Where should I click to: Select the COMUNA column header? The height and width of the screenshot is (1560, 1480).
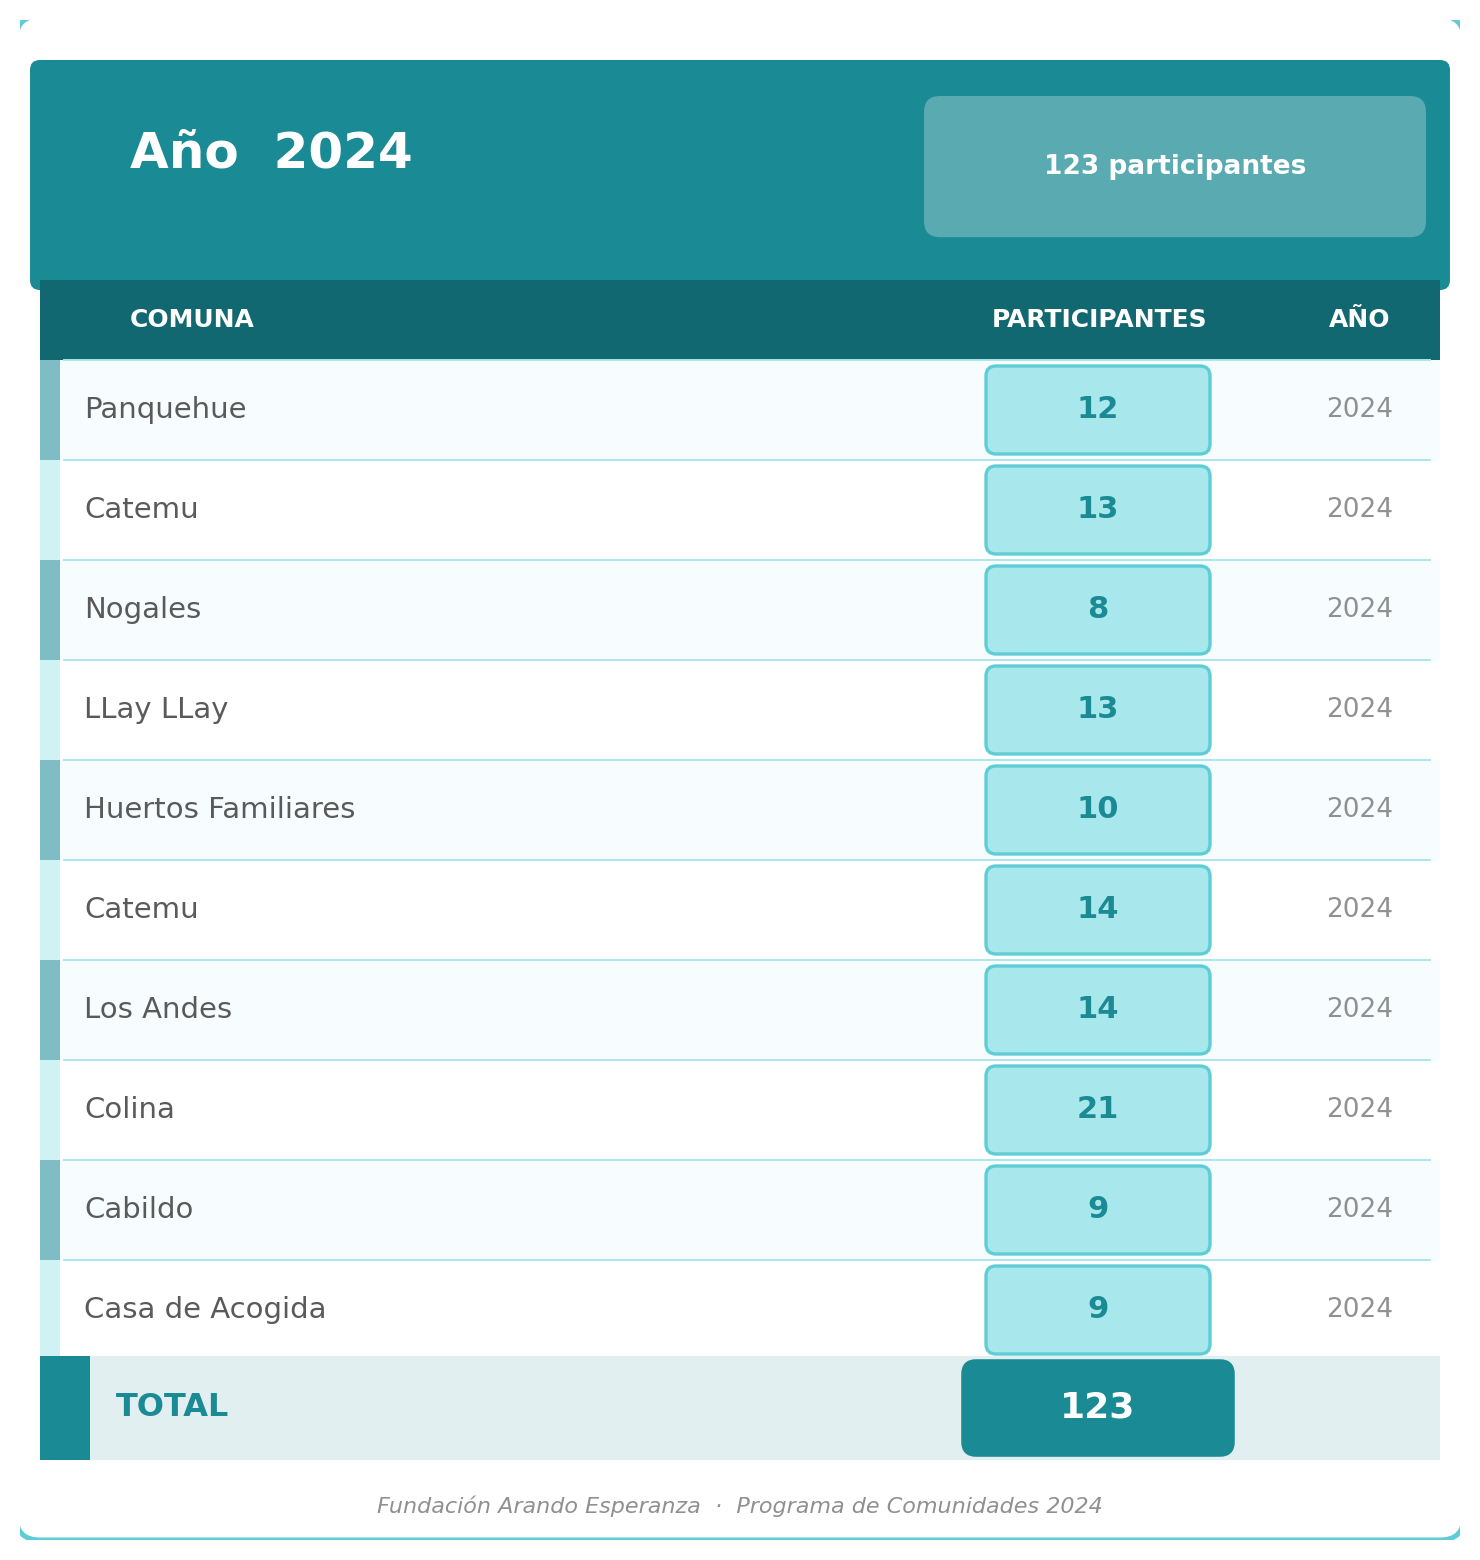click(x=192, y=320)
